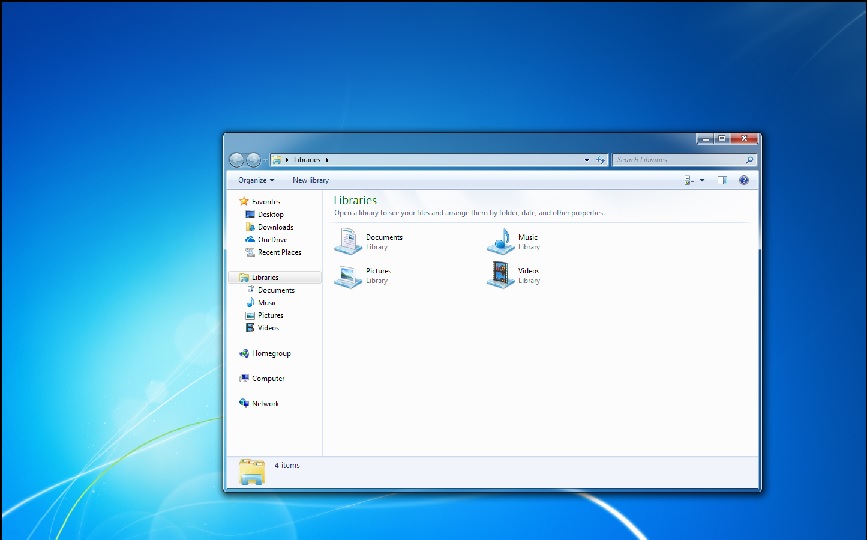Click the Homegroup icon
Viewport: 868px width, 540px height.
click(x=244, y=353)
